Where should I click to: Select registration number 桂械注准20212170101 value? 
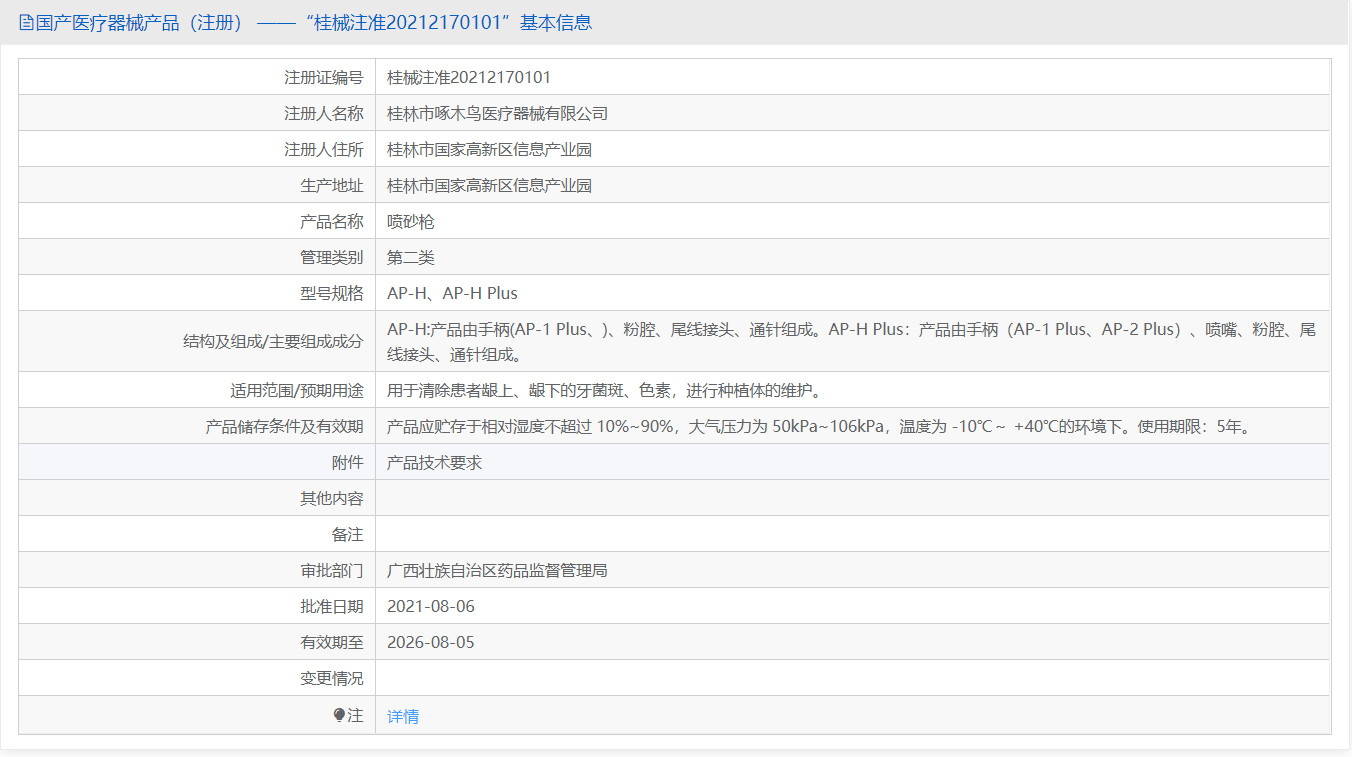[469, 77]
